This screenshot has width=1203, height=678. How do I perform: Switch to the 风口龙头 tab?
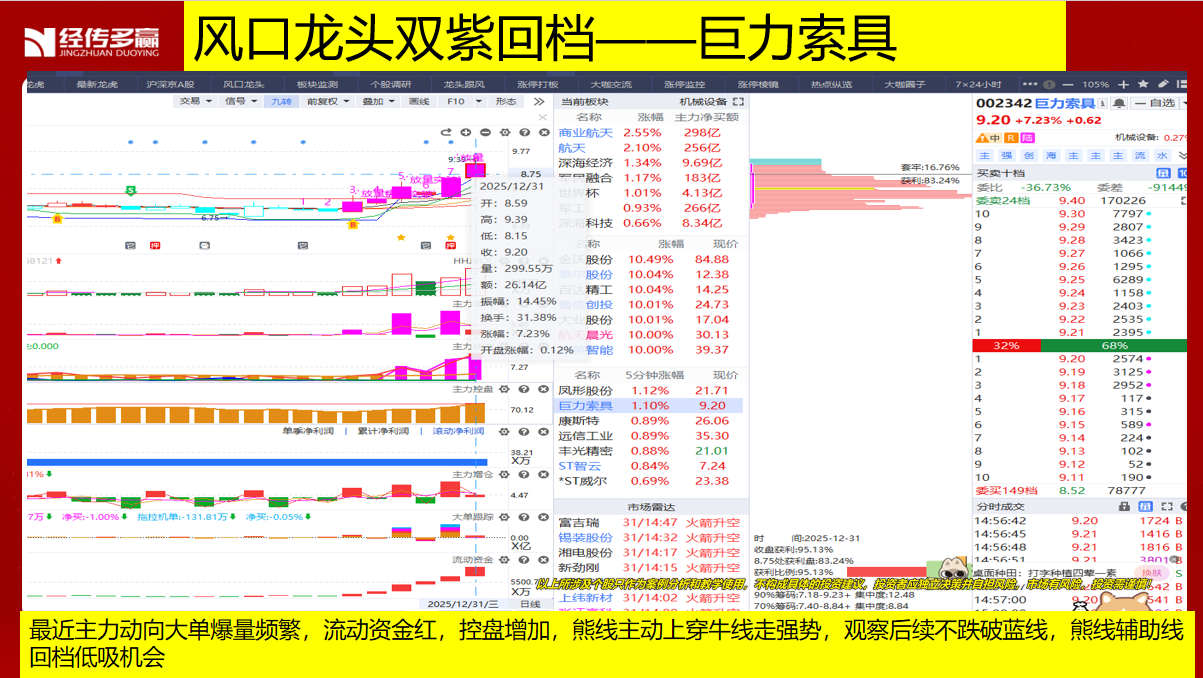click(244, 85)
